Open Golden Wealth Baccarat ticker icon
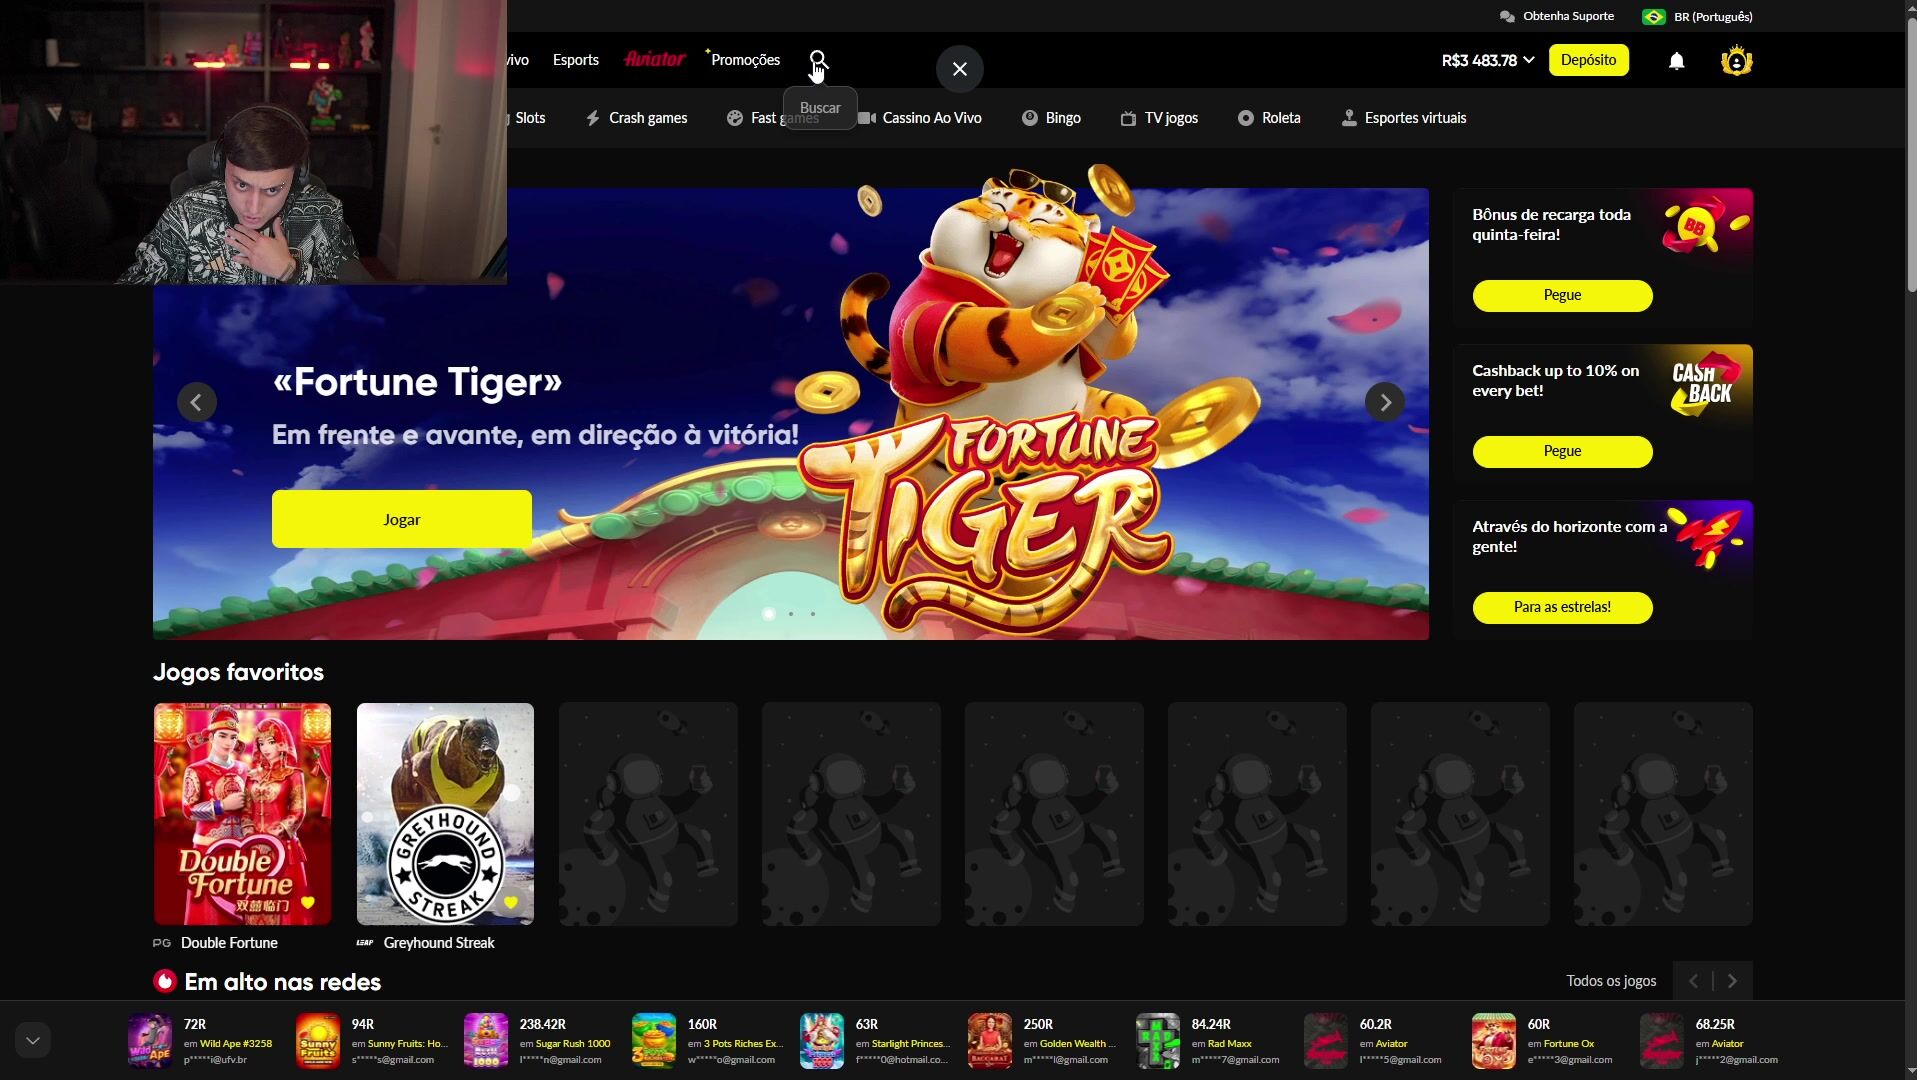The height and width of the screenshot is (1080, 1917). click(990, 1041)
